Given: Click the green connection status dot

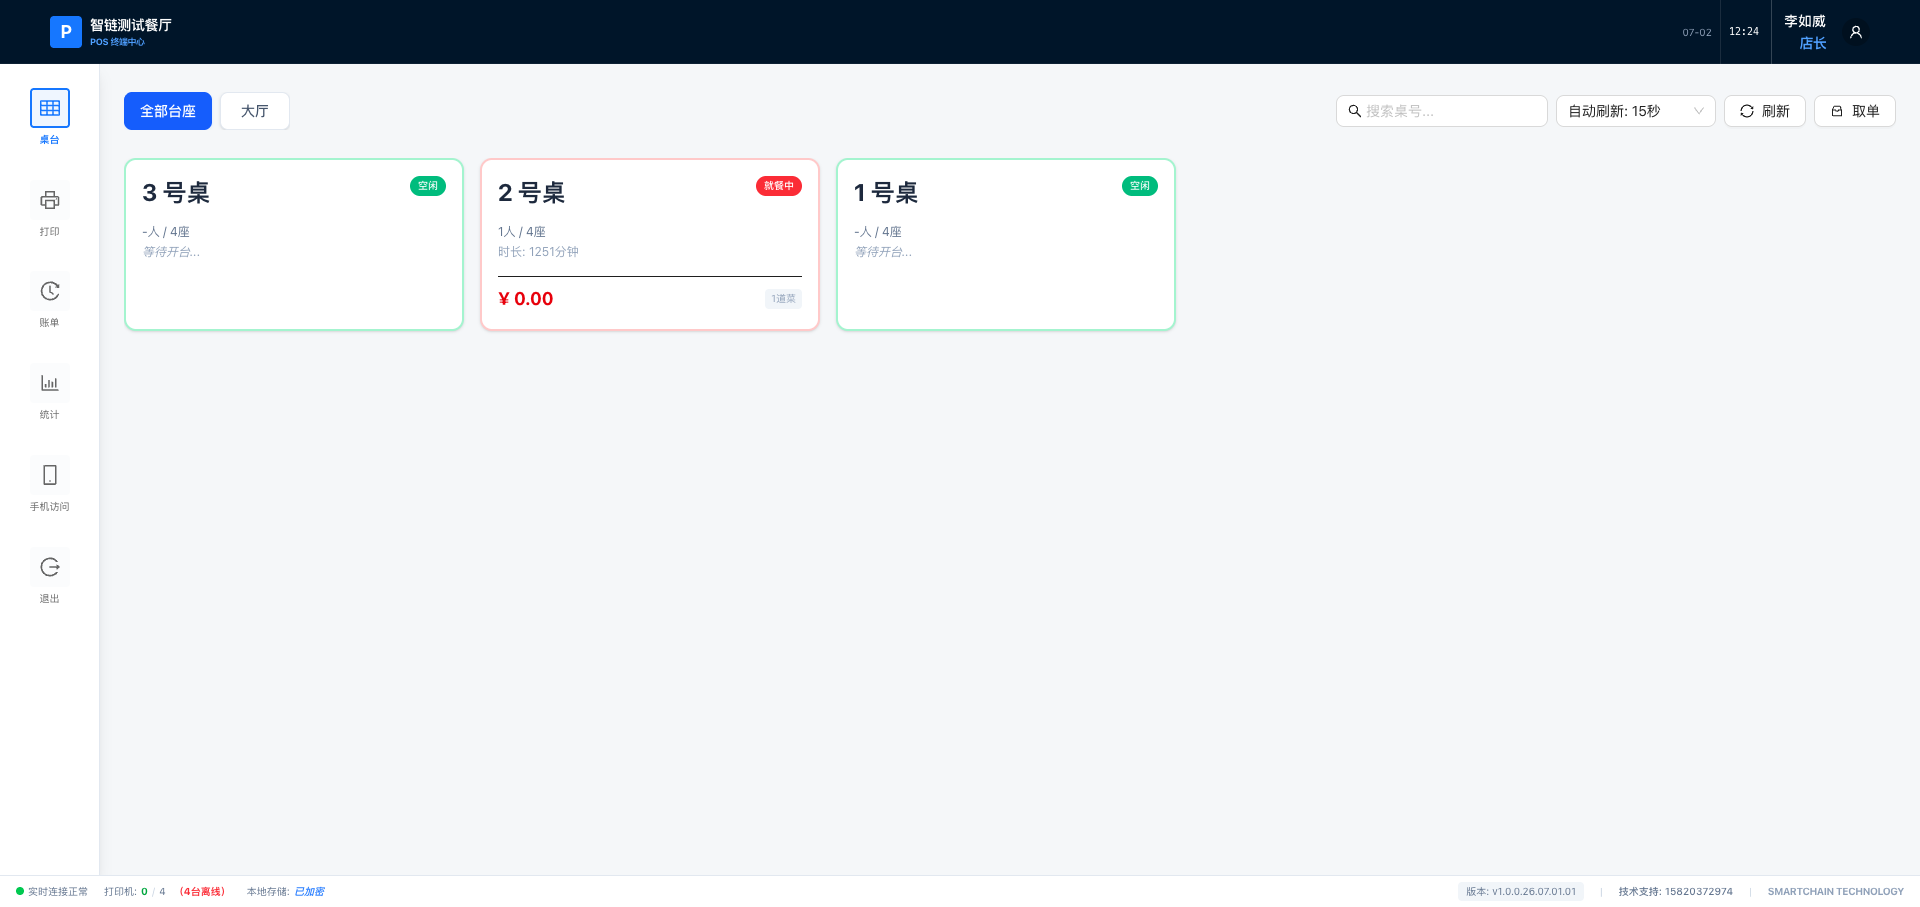Looking at the screenshot, I should click(20, 891).
